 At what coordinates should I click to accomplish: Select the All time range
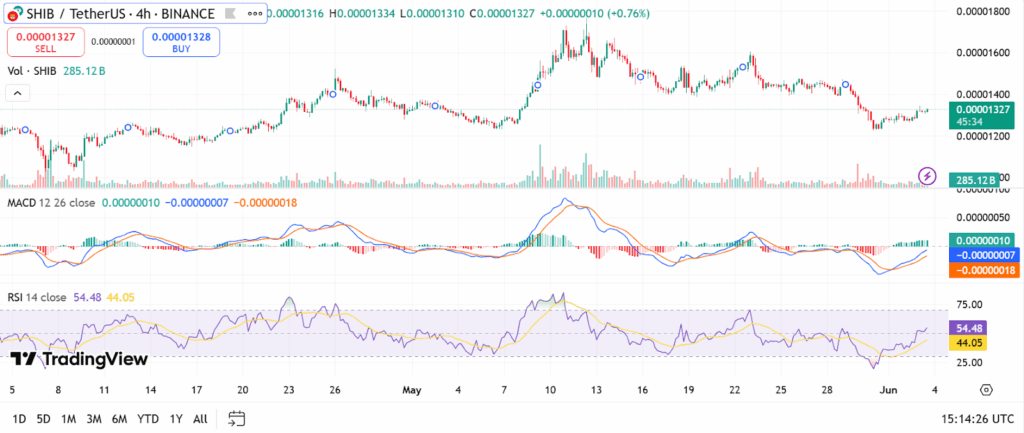click(x=200, y=419)
